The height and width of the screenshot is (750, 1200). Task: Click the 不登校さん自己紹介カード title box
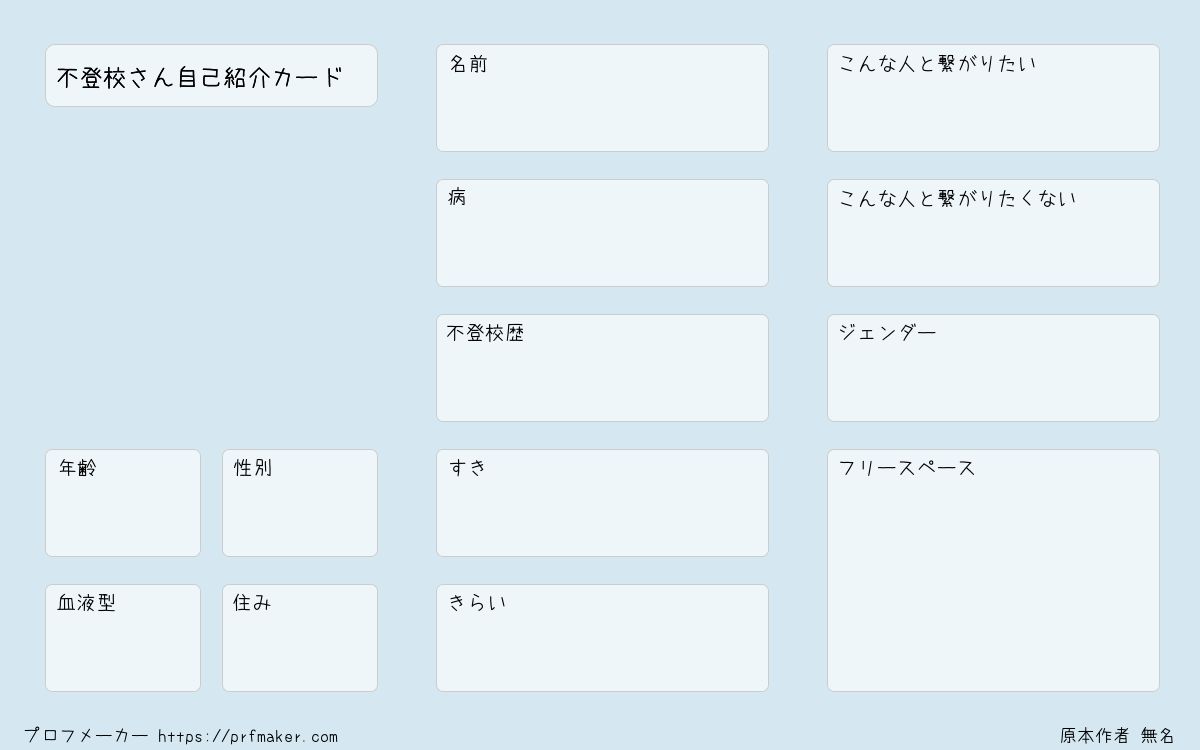coord(211,75)
